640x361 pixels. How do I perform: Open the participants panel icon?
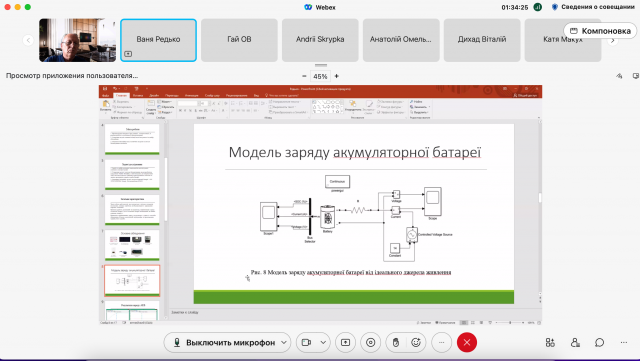pyautogui.click(x=575, y=343)
